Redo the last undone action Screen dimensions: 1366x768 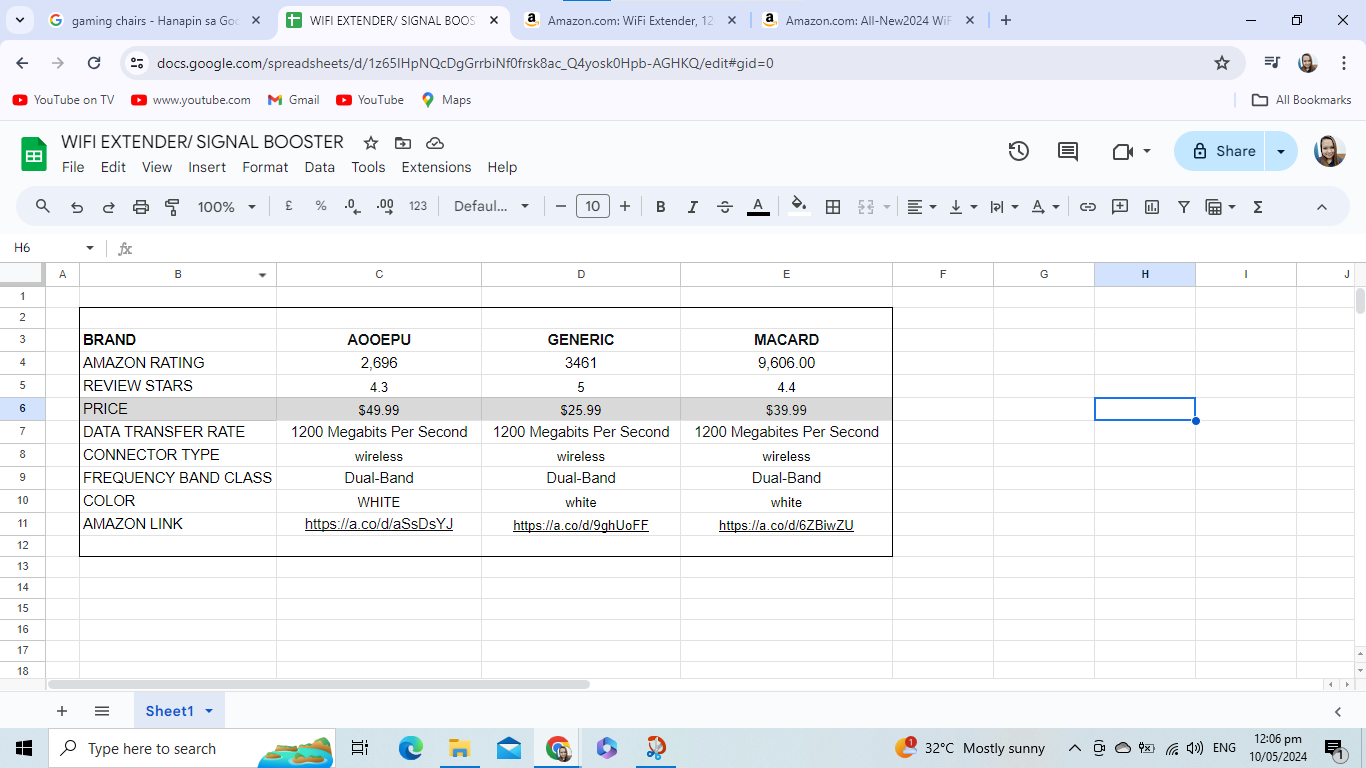tap(109, 207)
